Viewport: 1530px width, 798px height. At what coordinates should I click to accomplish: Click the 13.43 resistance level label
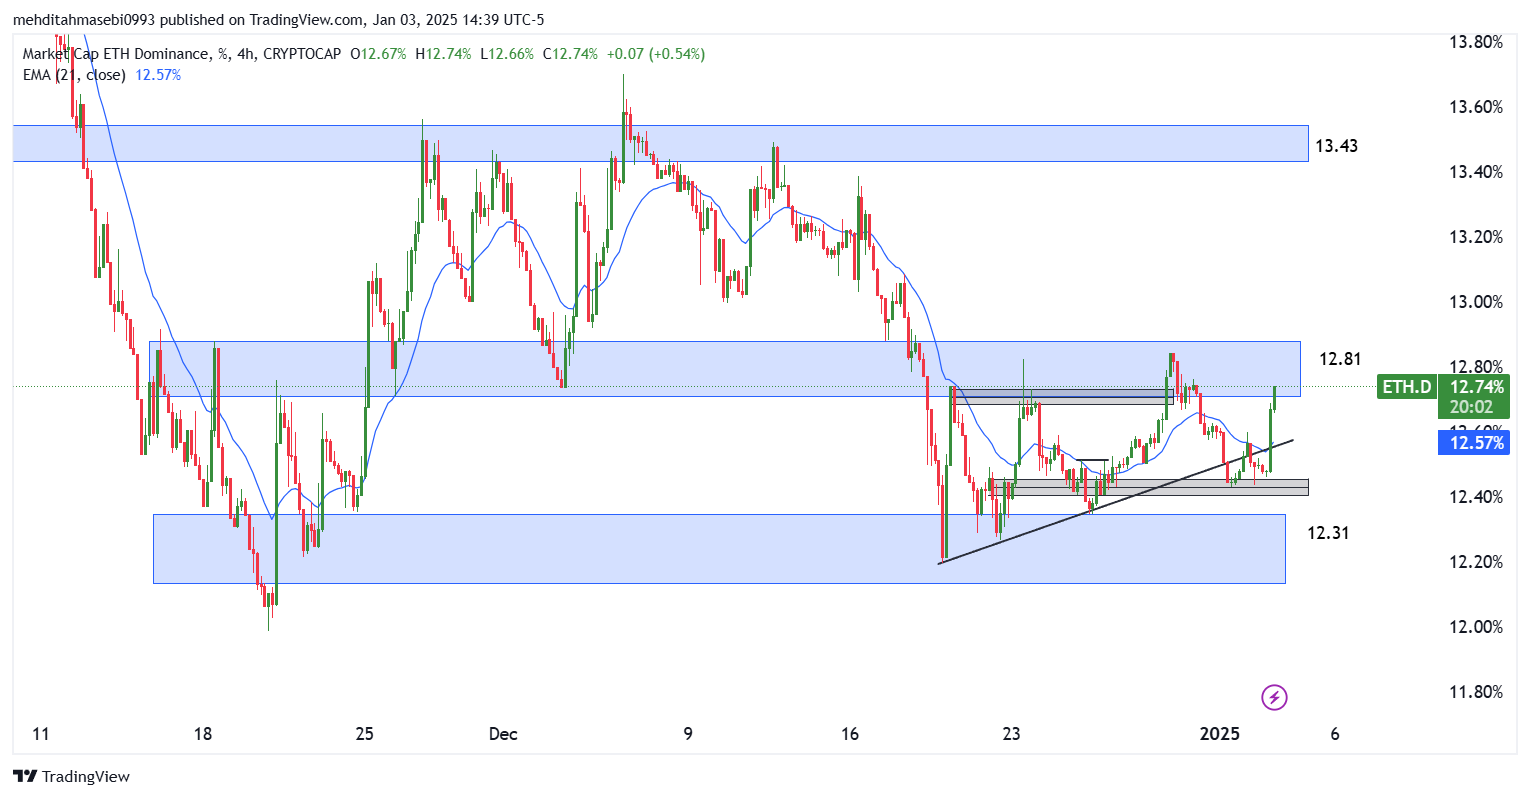point(1336,146)
